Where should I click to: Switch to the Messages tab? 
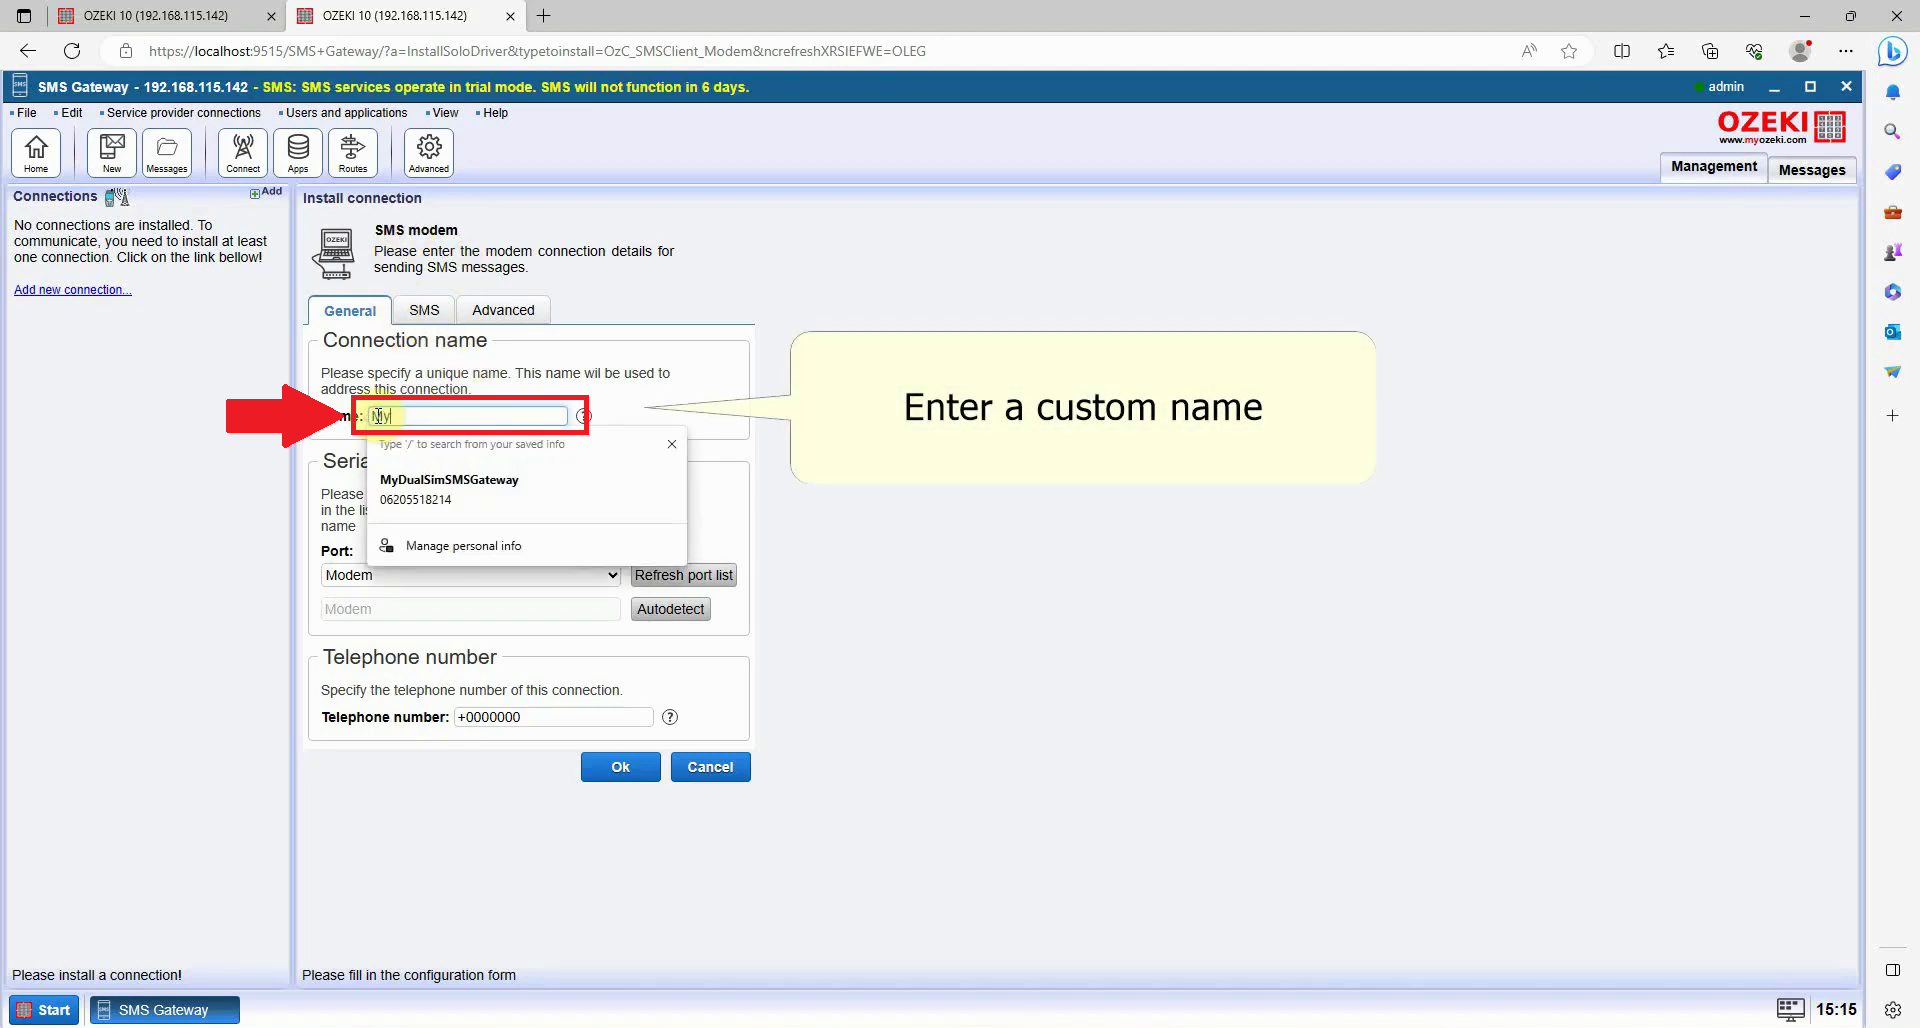1811,170
